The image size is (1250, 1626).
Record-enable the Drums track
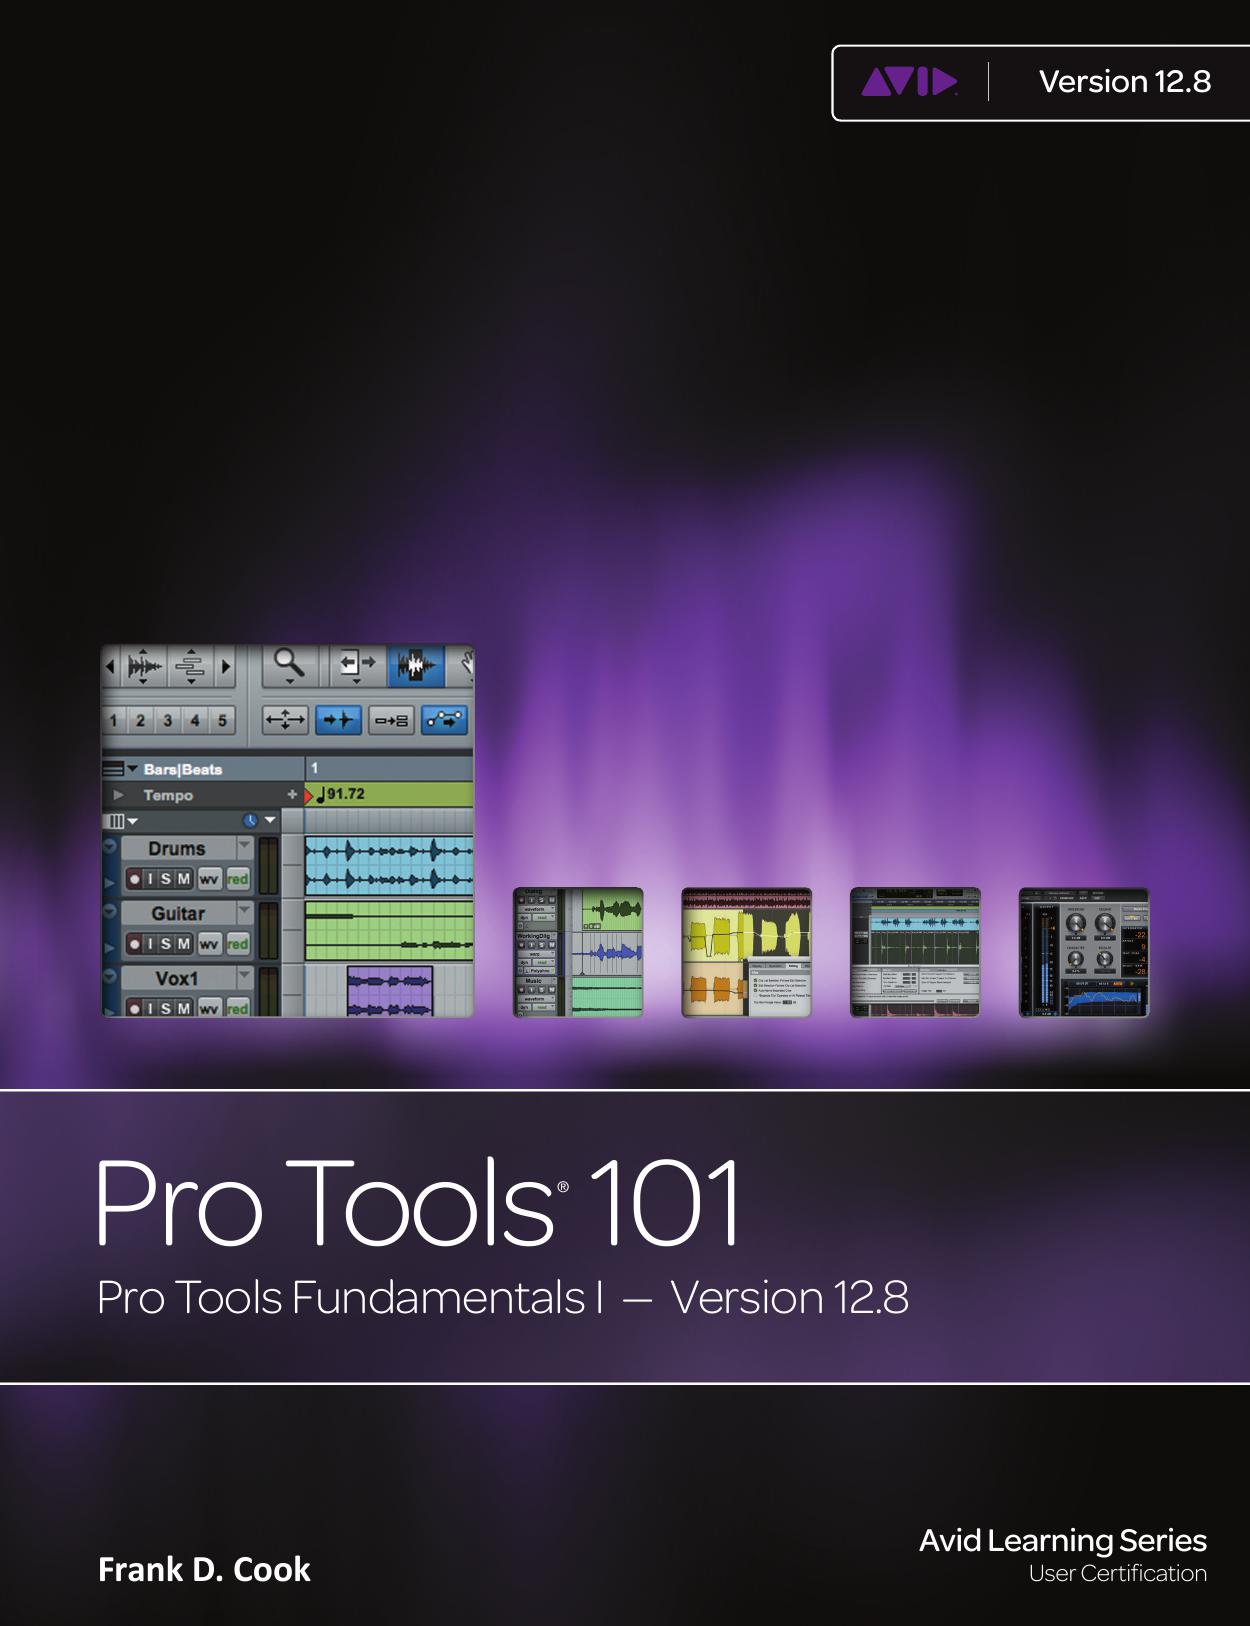pos(134,879)
